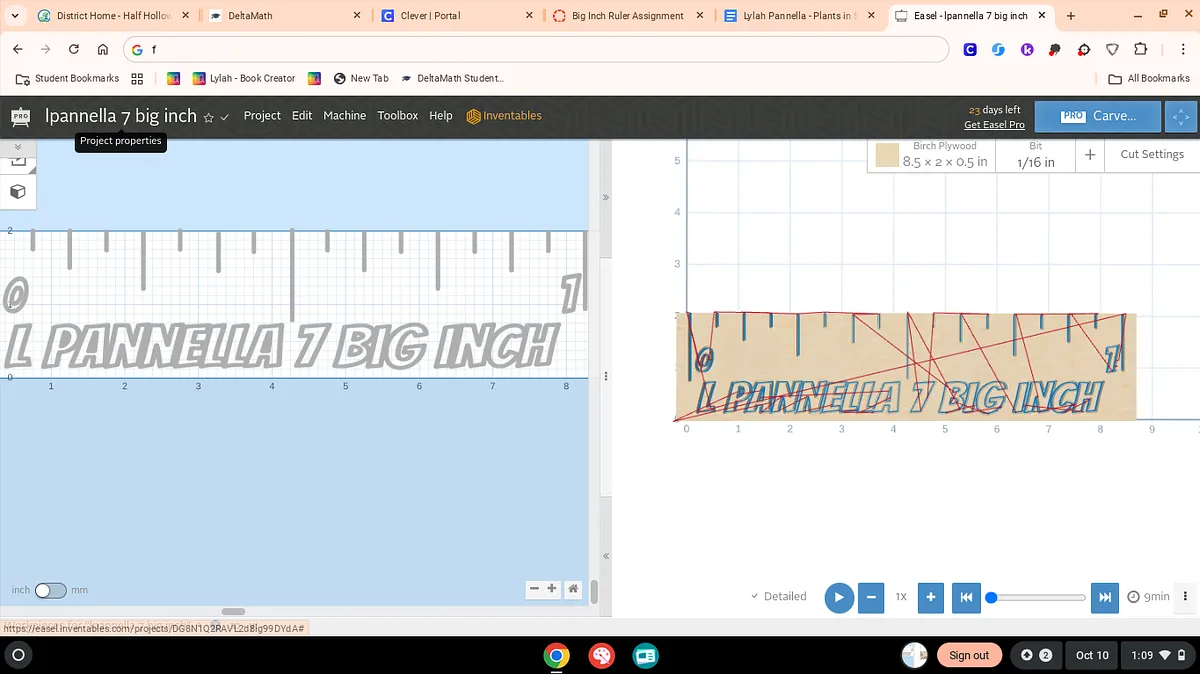Open Cut Settings panel
This screenshot has height=674, width=1200.
pos(1152,154)
